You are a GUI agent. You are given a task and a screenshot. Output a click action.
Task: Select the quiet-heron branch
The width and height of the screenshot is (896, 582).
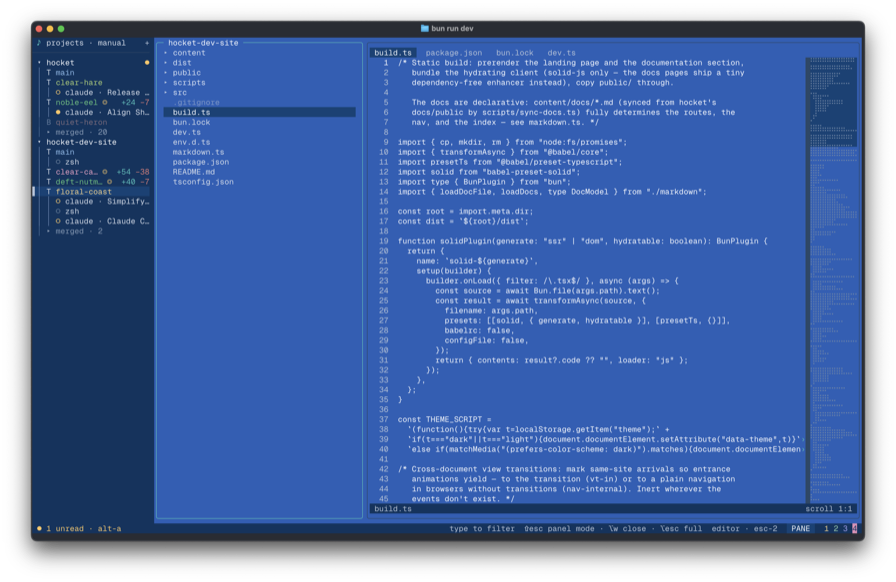coord(81,122)
